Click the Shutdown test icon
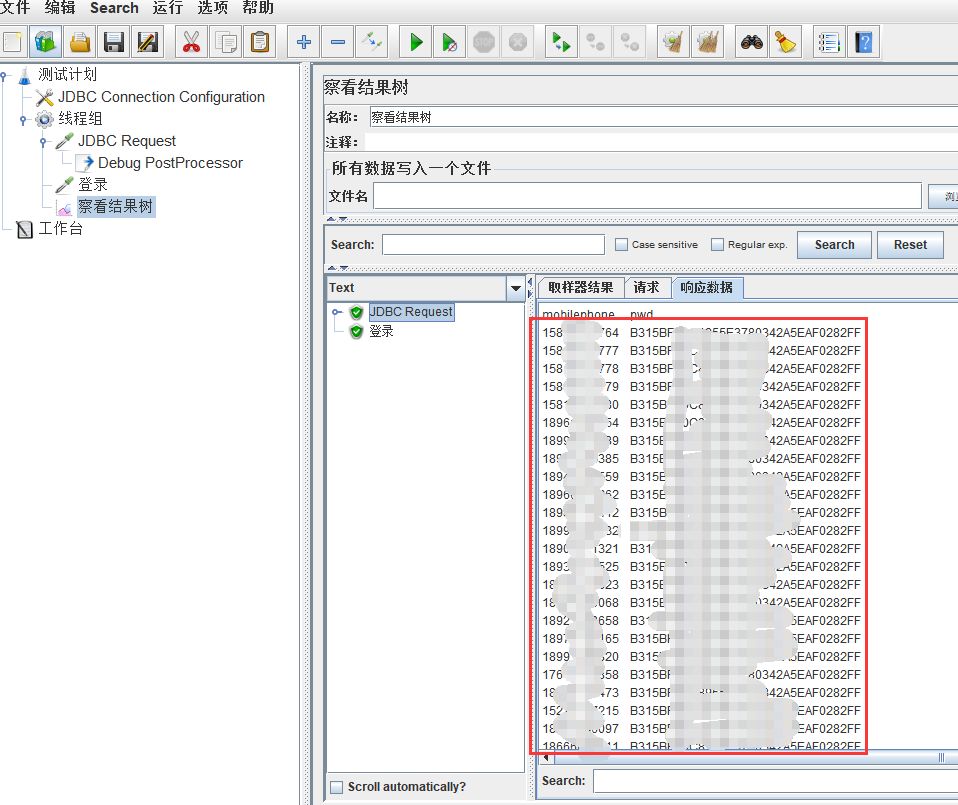 pos(517,42)
